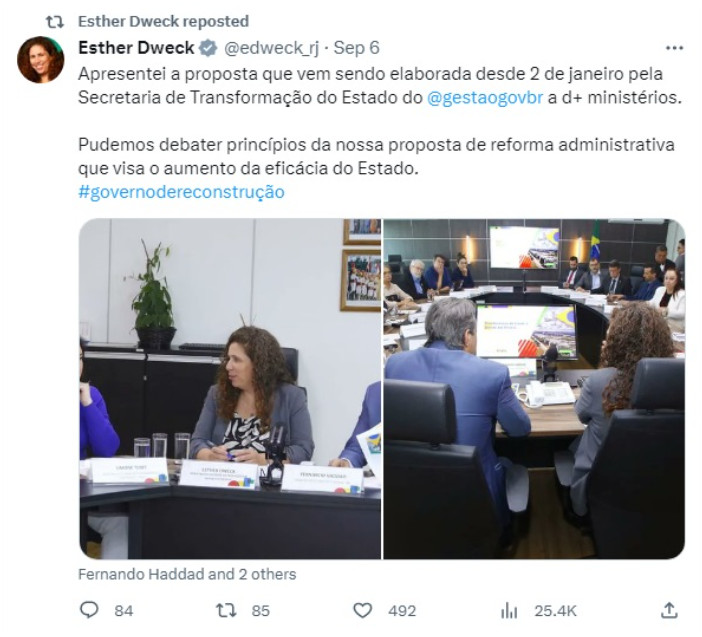The image size is (702, 637).
Task: Like the tweet with the heart icon
Action: 363,611
